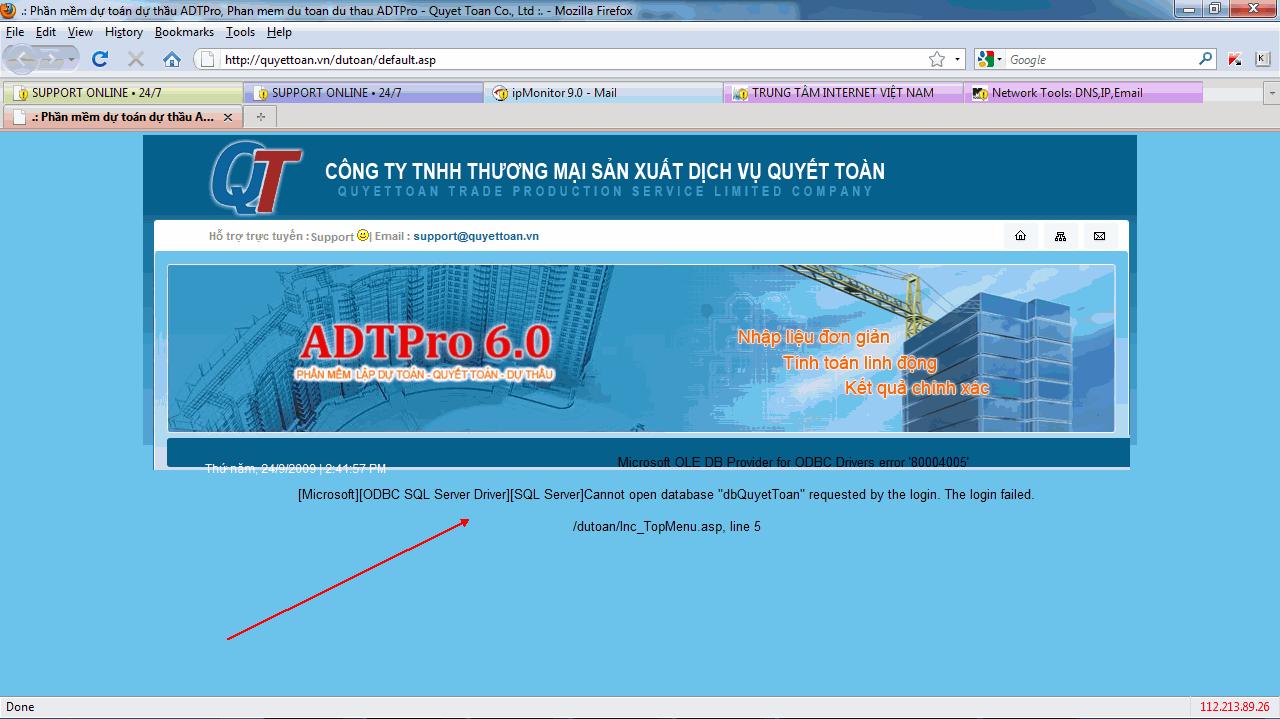The image size is (1280, 719).
Task: Click the /dutoan/Inc_TopMenu.asp, line 5 text
Action: coord(666,526)
